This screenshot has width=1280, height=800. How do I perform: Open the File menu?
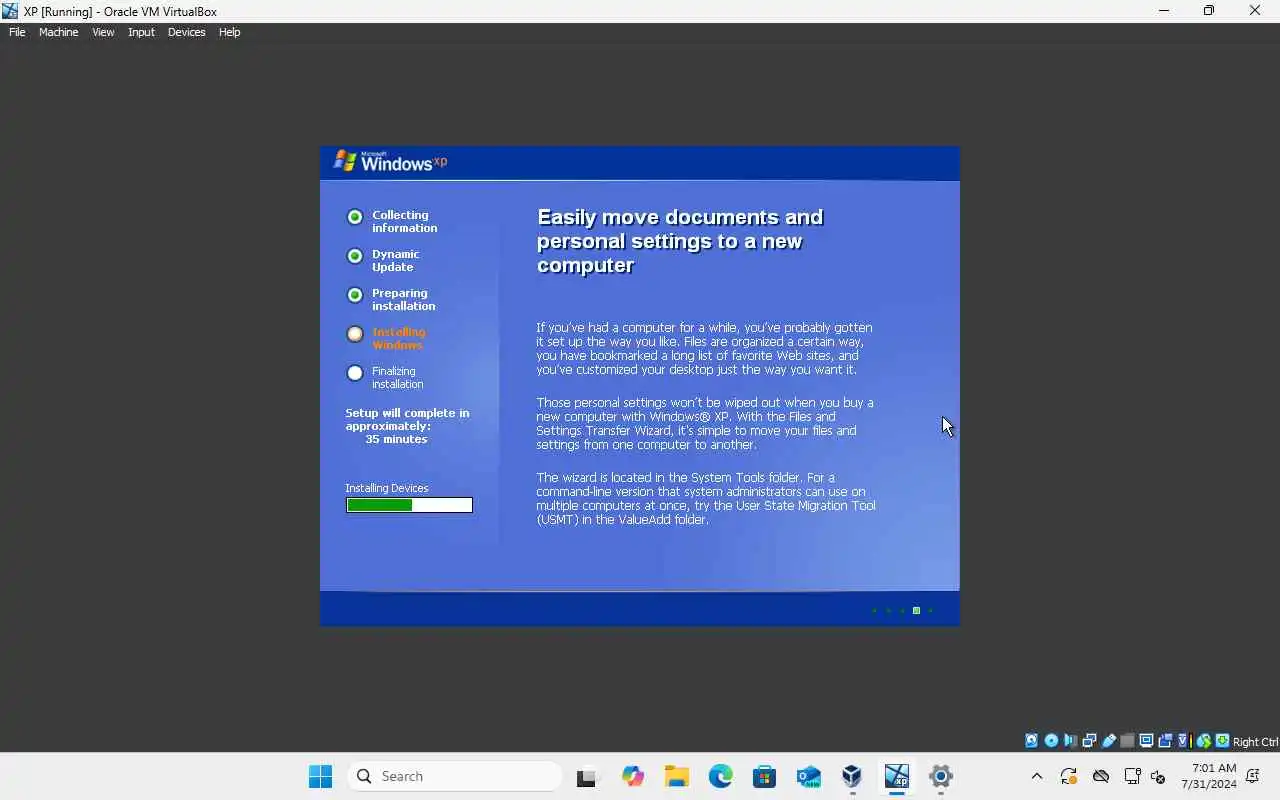point(17,32)
